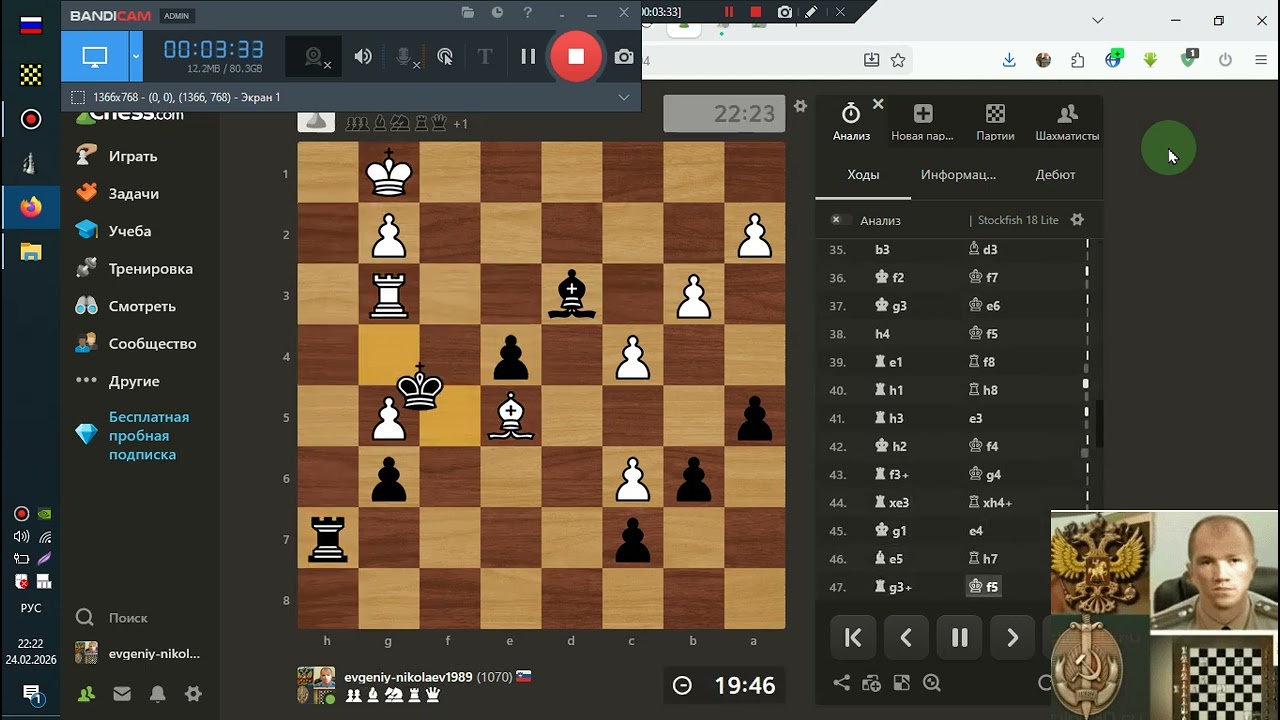Click Бесплатная пробная подписка link
Image resolution: width=1280 pixels, height=720 pixels.
click(x=149, y=435)
